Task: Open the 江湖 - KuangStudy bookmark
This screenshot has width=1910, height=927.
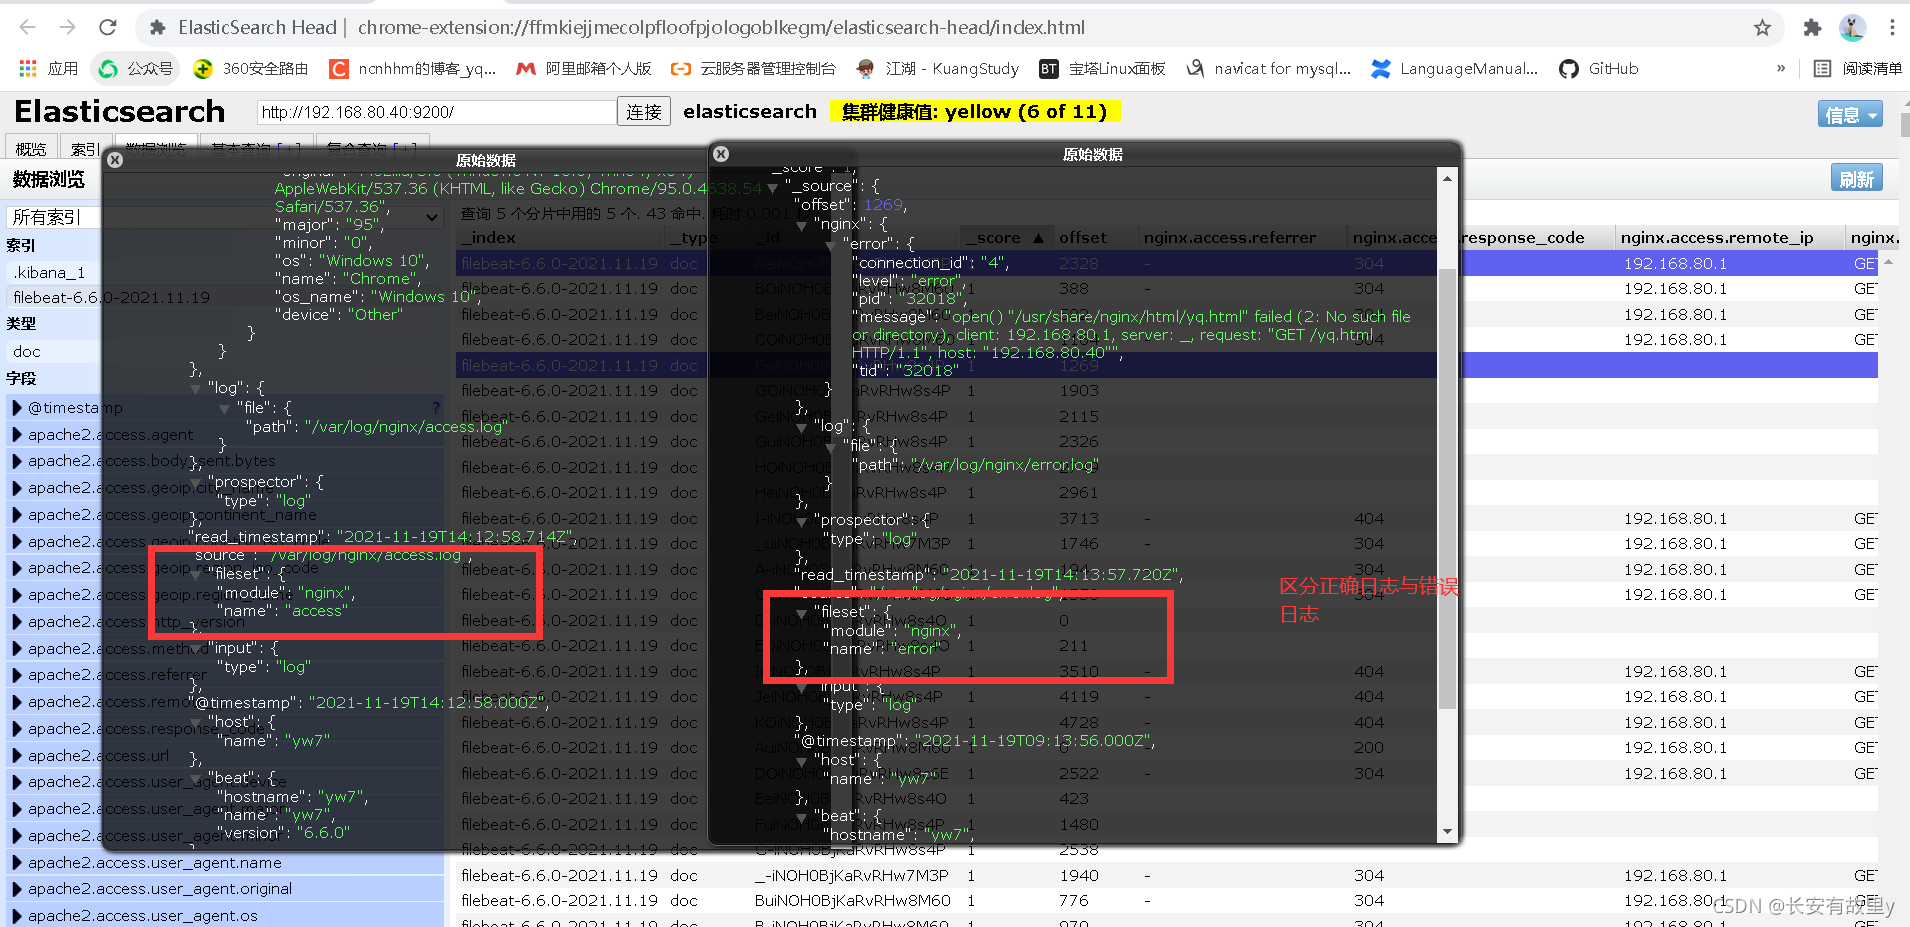Action: 937,68
